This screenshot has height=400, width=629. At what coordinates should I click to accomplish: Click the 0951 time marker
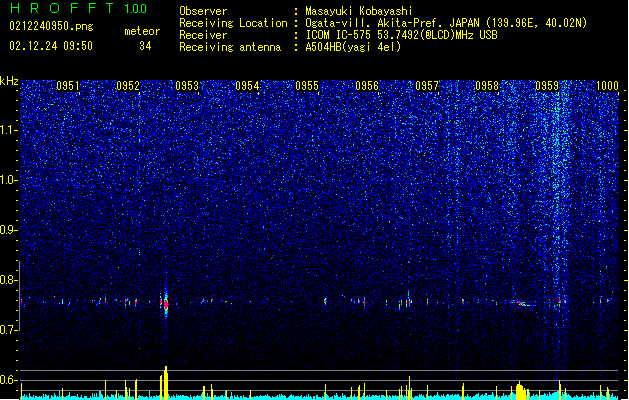[x=67, y=85]
